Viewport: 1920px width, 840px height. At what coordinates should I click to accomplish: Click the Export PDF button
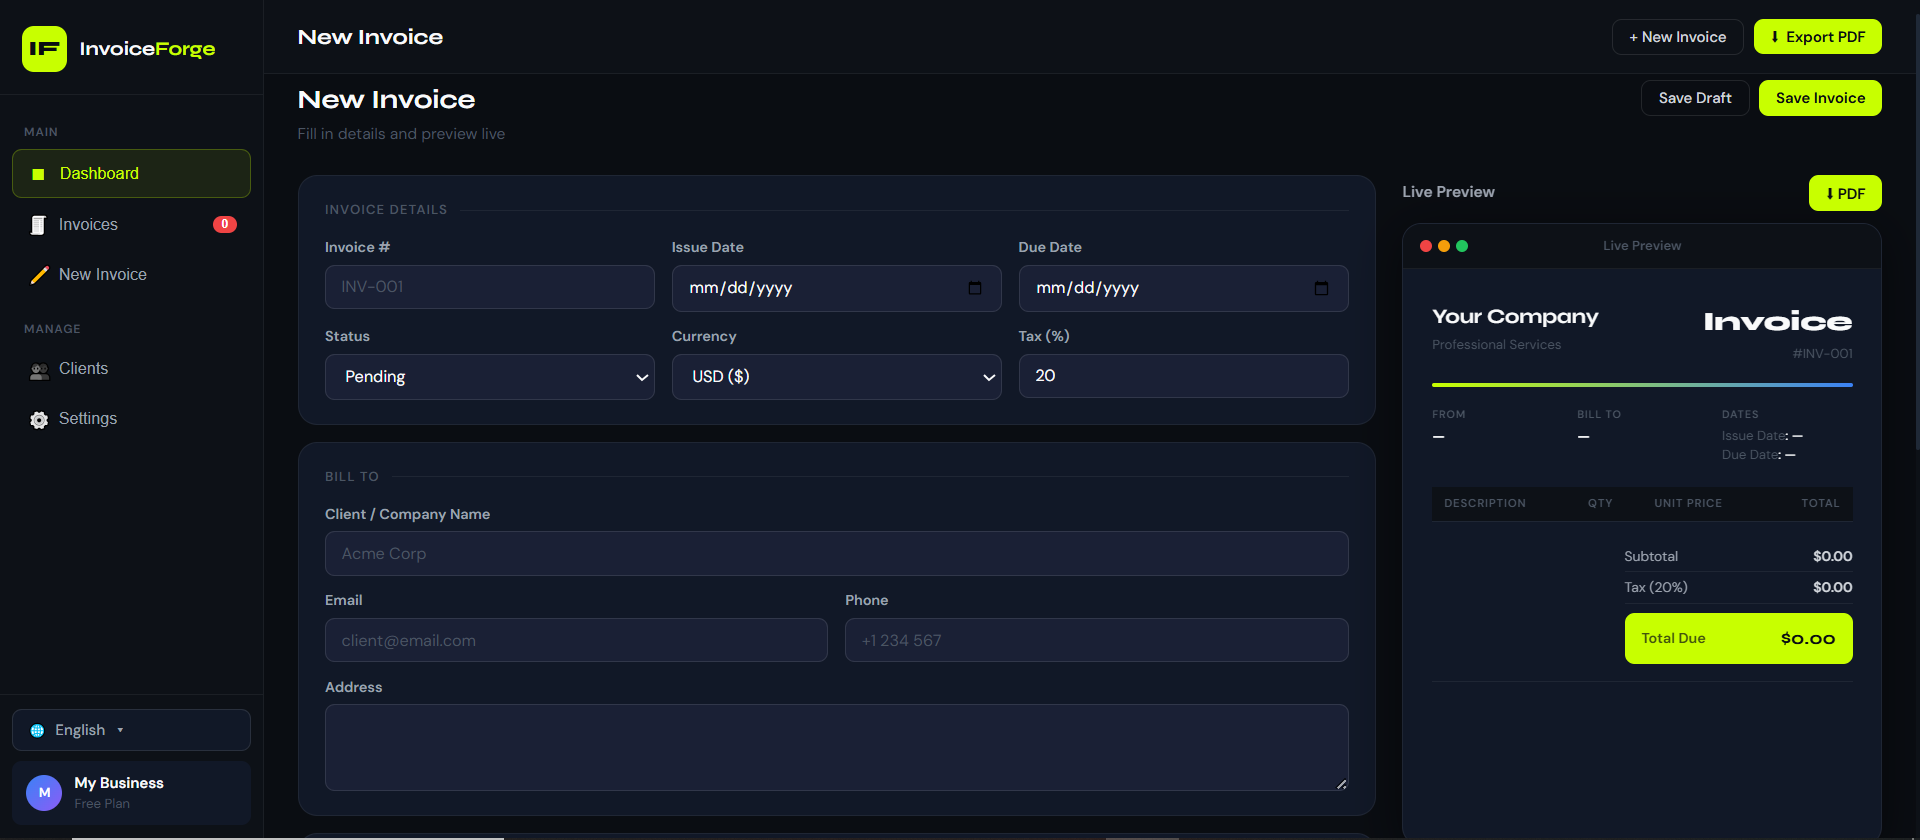pyautogui.click(x=1818, y=37)
